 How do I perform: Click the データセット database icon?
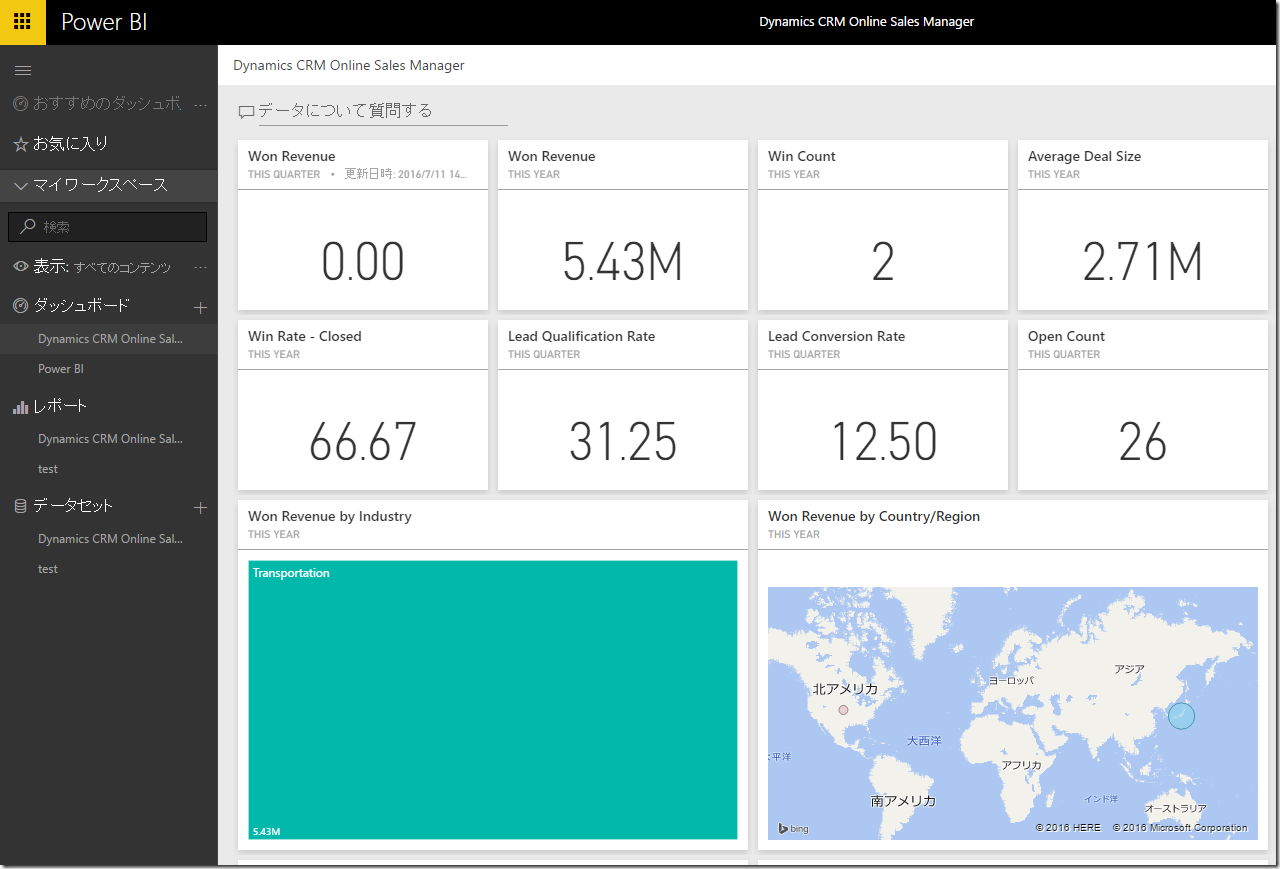(20, 506)
